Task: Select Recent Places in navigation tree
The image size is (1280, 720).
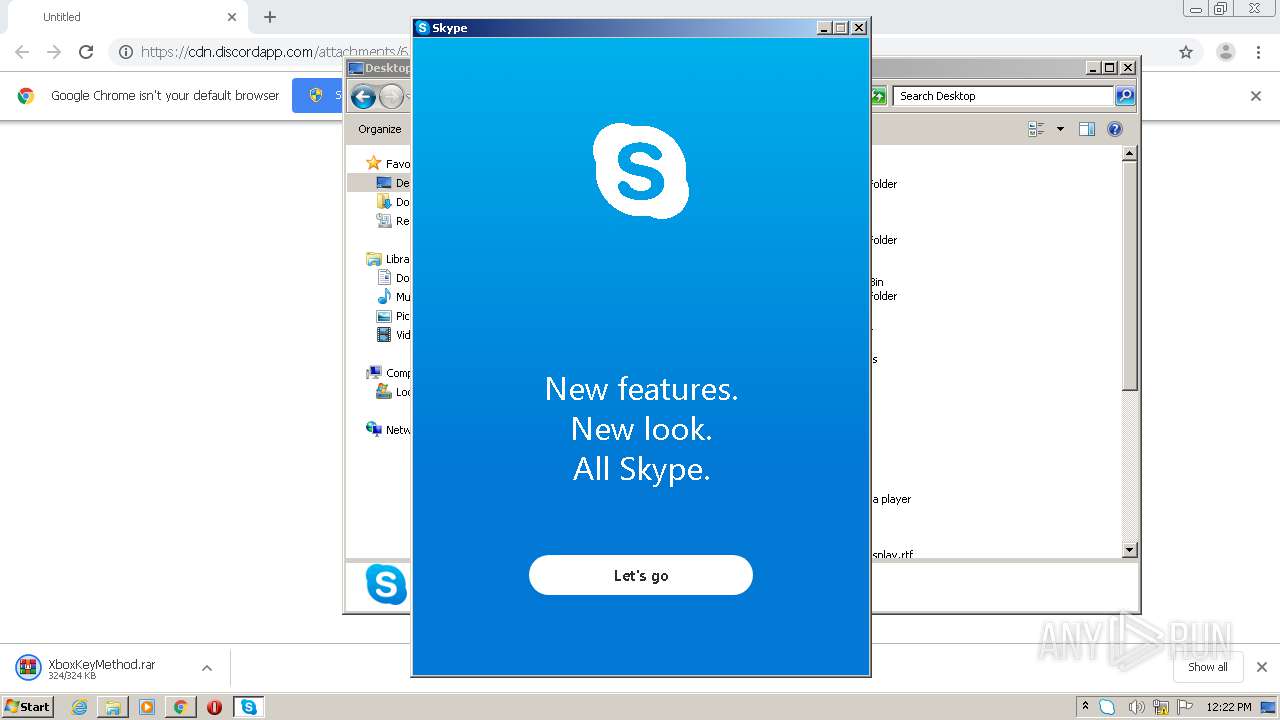Action: coord(393,221)
